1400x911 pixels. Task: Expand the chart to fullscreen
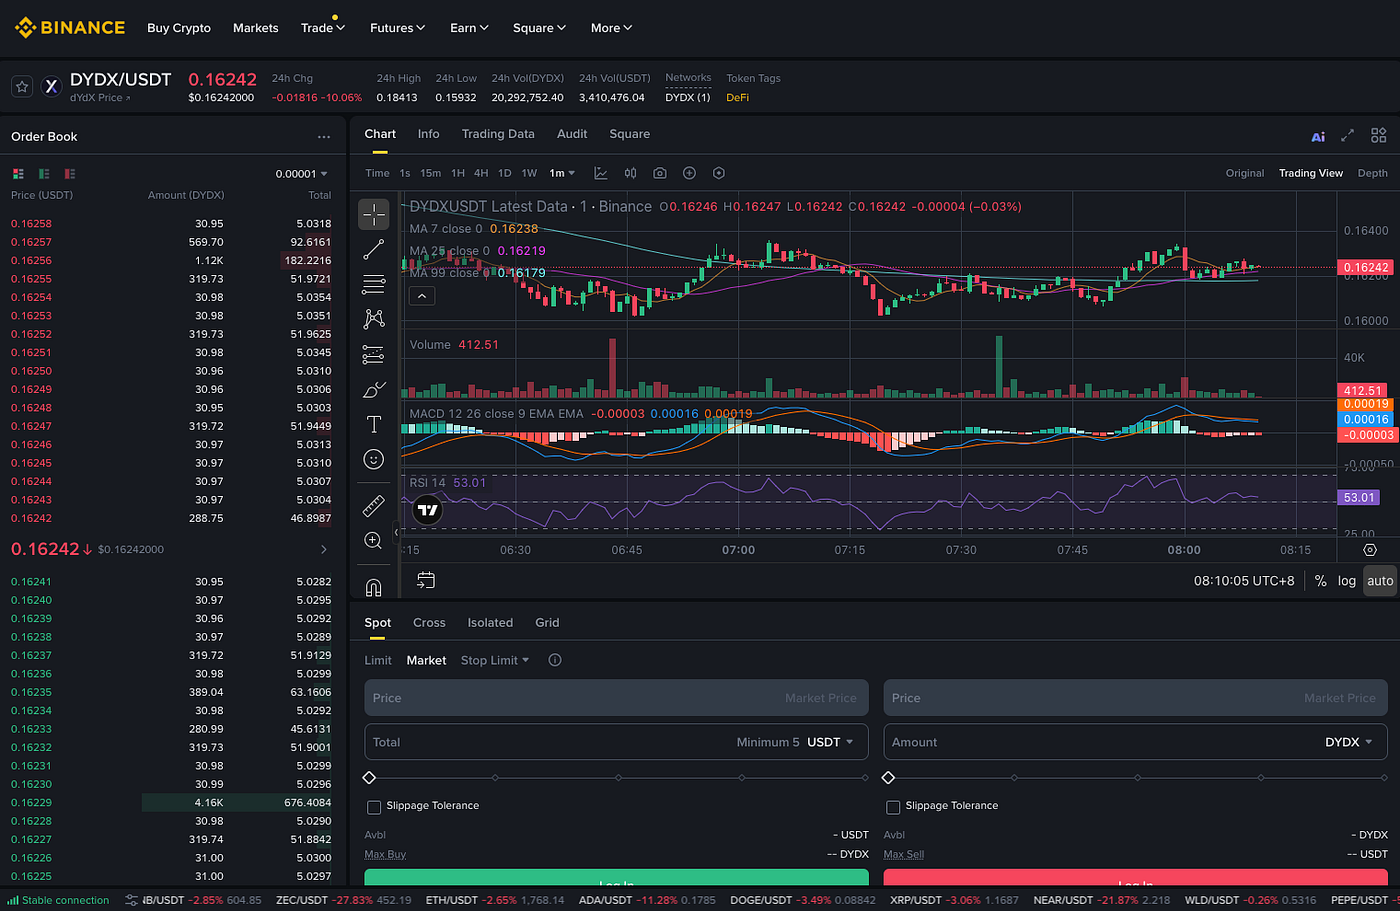[1347, 135]
